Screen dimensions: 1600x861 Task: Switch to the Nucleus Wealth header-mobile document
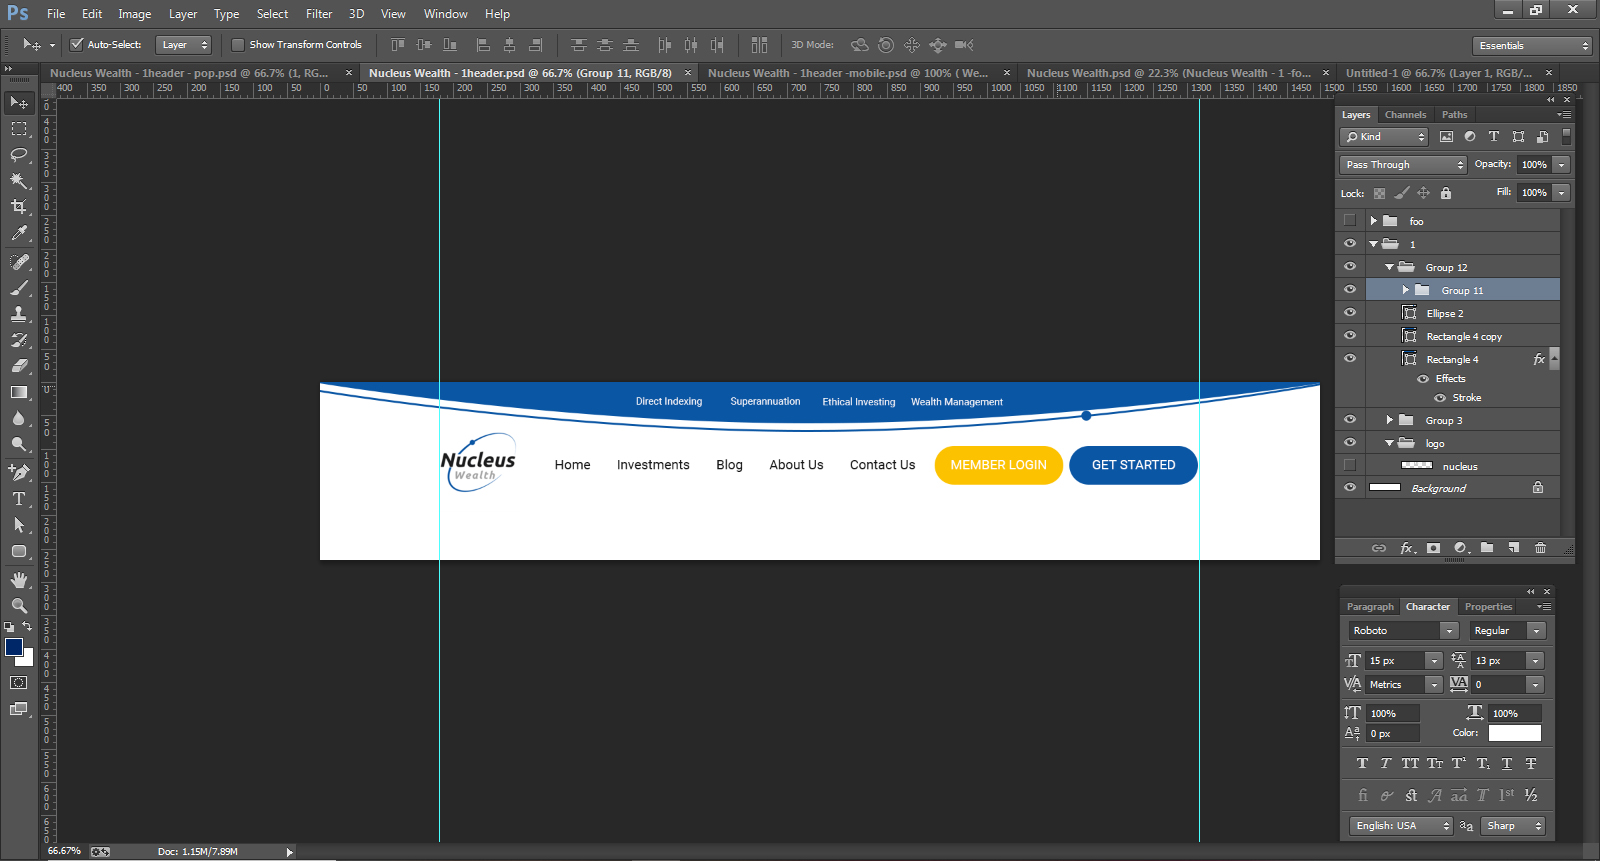(847, 73)
